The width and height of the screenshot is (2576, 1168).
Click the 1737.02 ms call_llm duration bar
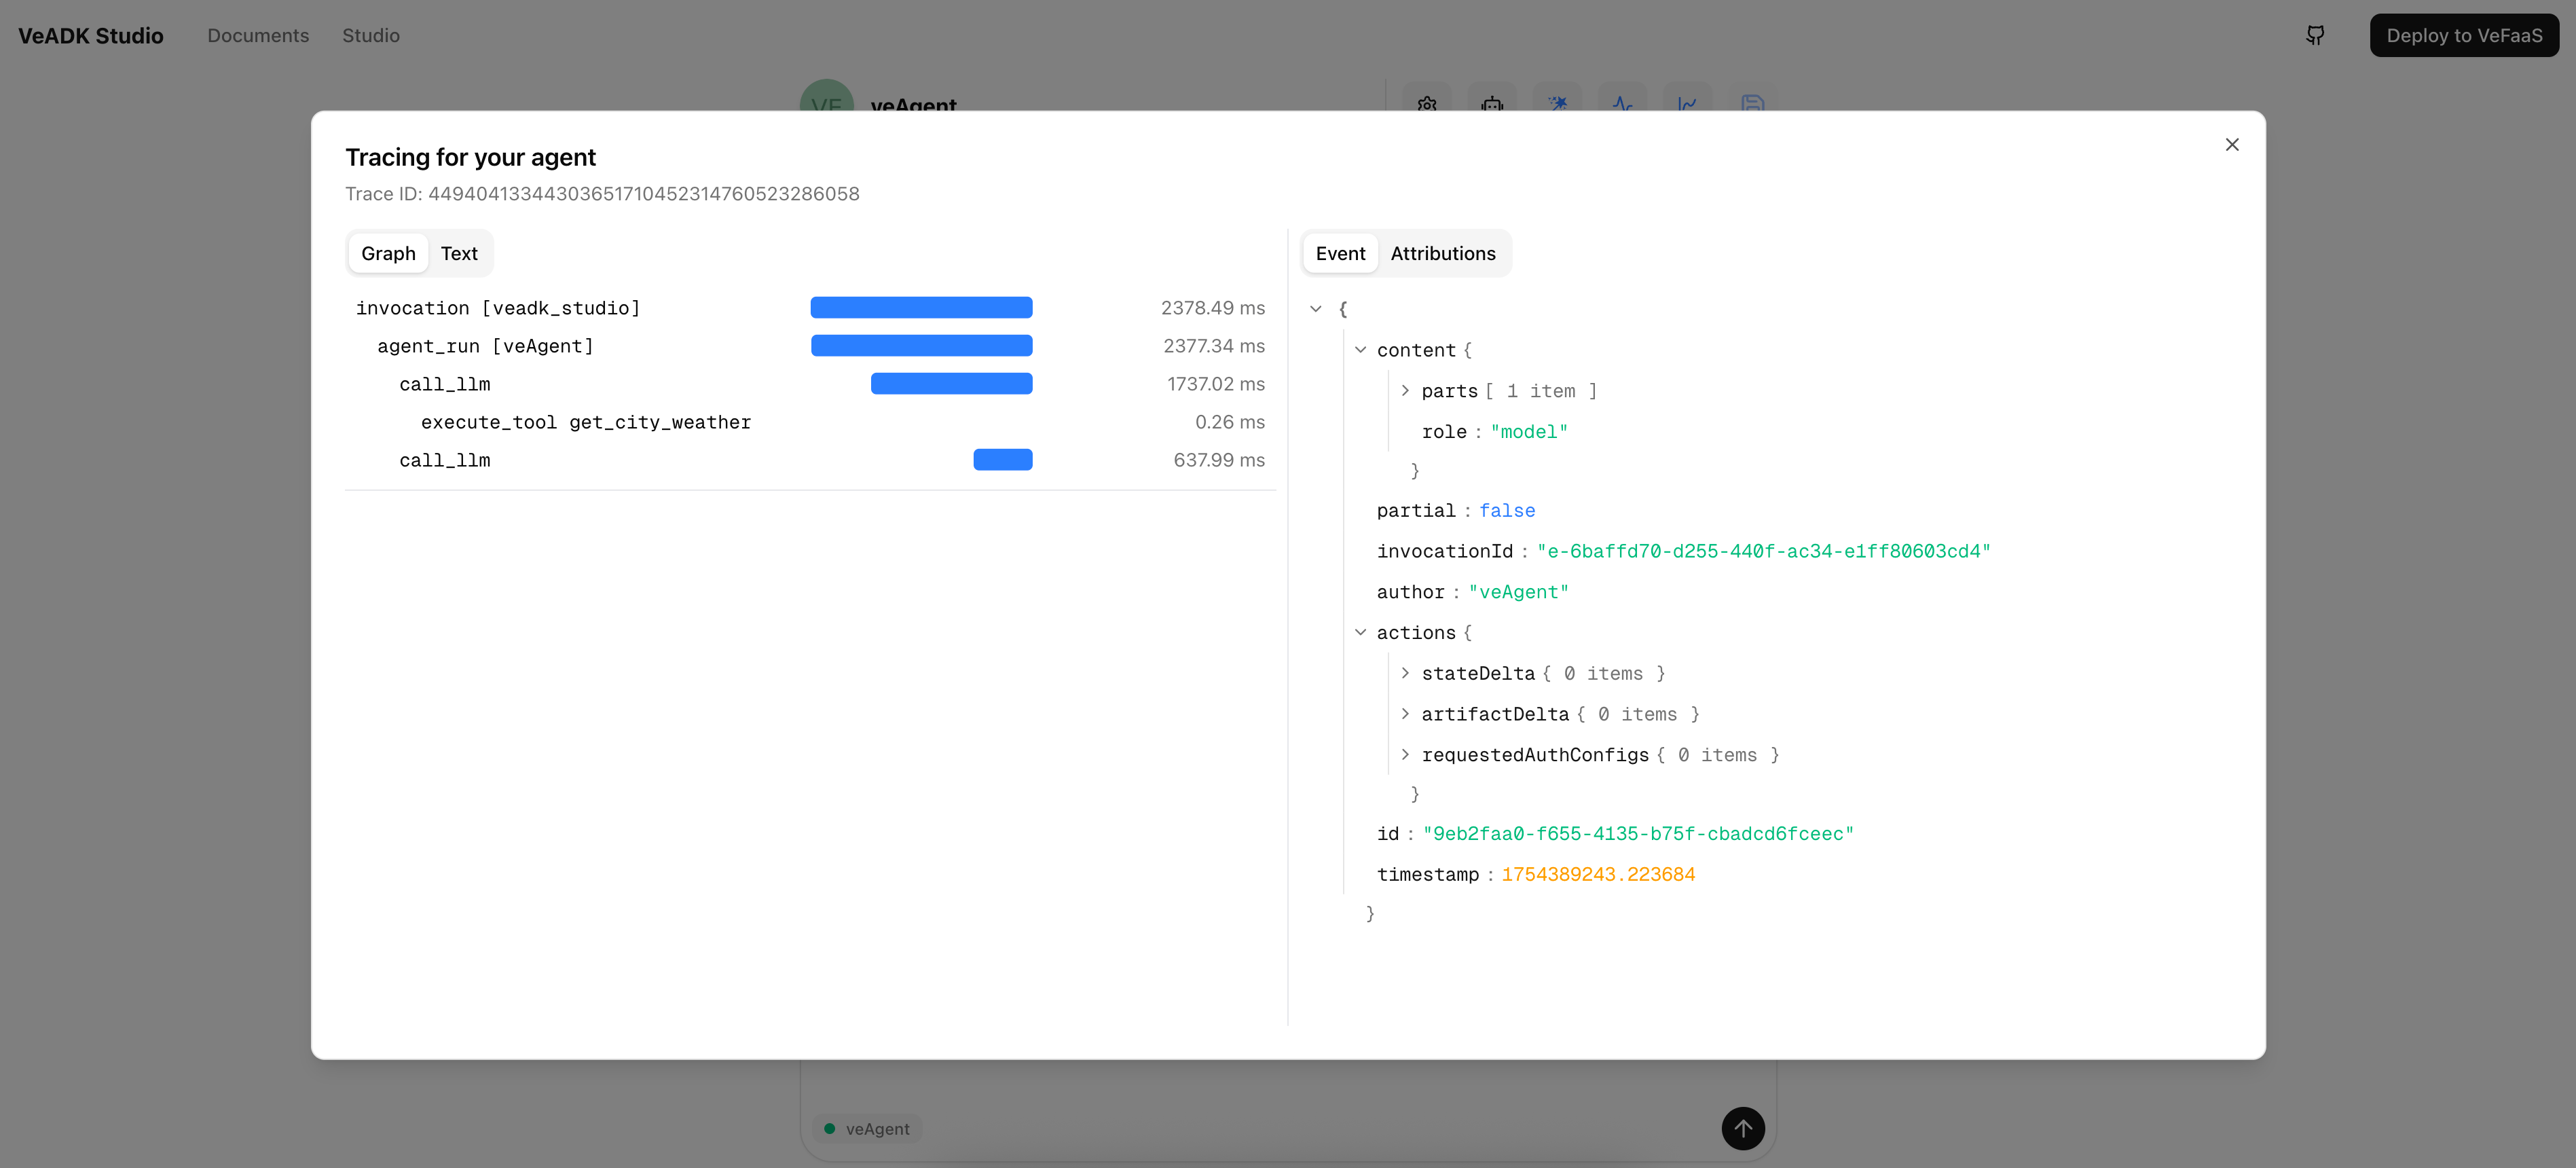[951, 384]
